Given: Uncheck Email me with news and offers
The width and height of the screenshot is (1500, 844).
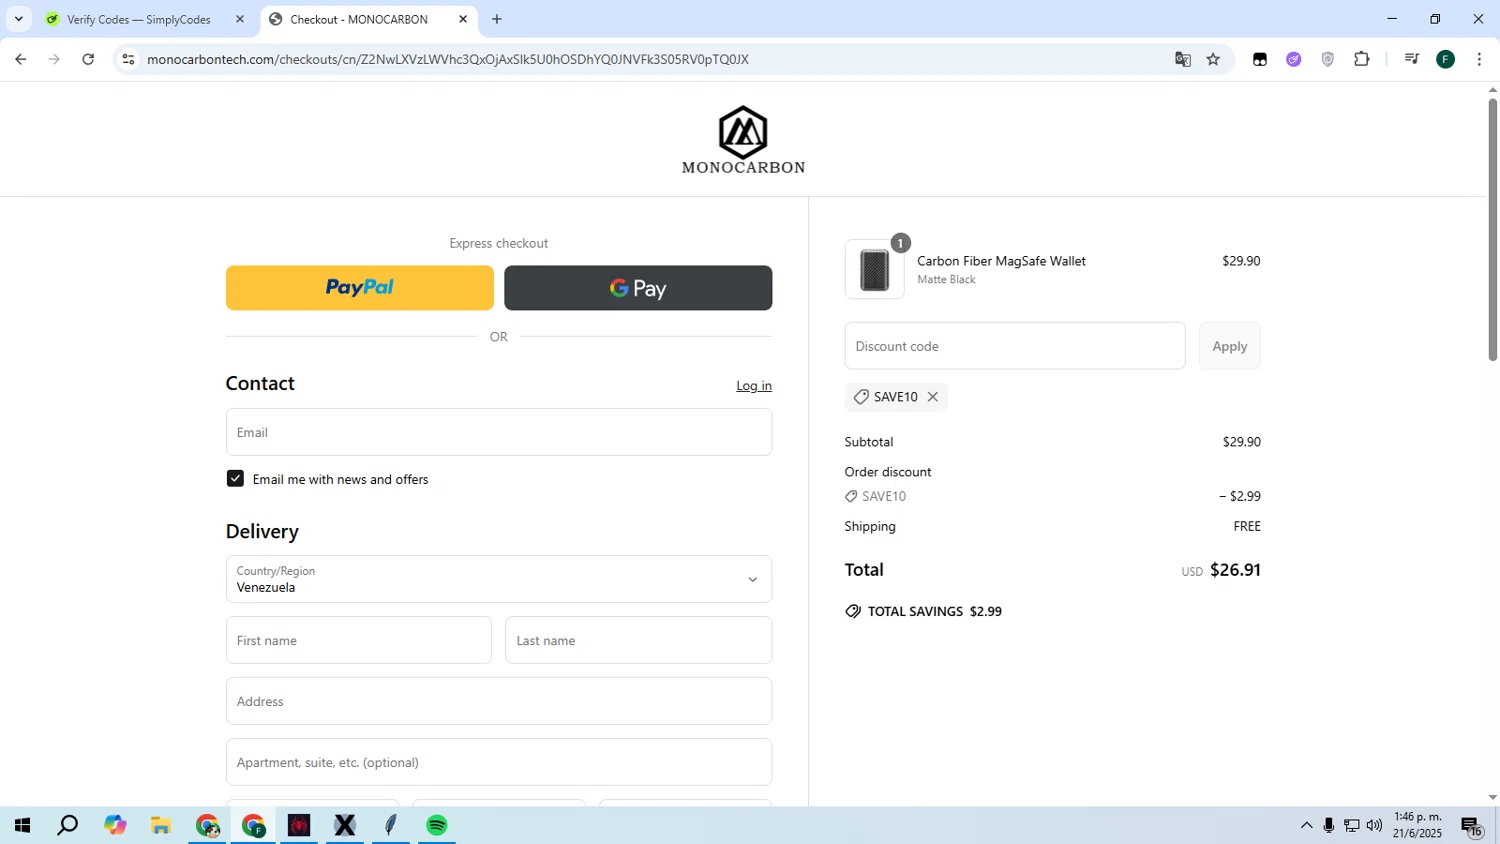Looking at the screenshot, I should point(235,479).
